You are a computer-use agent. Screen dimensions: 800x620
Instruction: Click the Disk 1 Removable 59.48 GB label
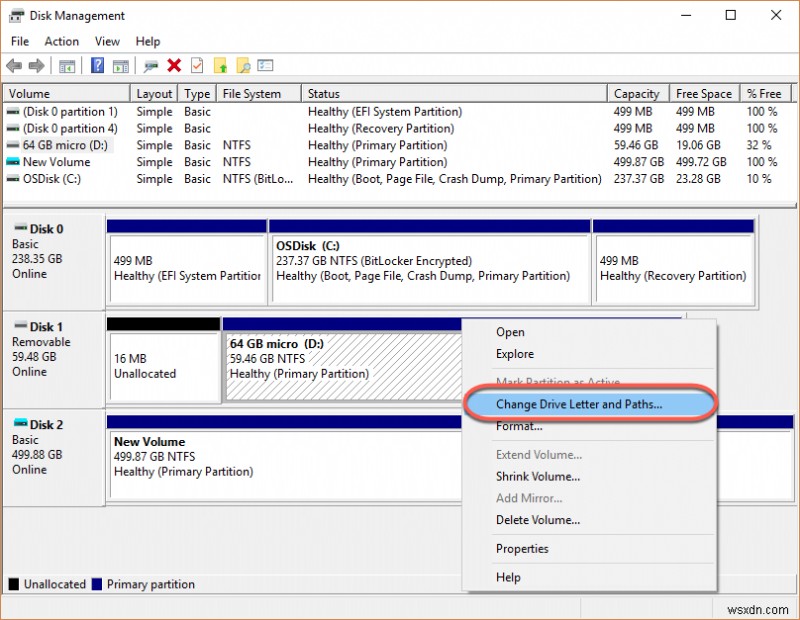pyautogui.click(x=54, y=359)
